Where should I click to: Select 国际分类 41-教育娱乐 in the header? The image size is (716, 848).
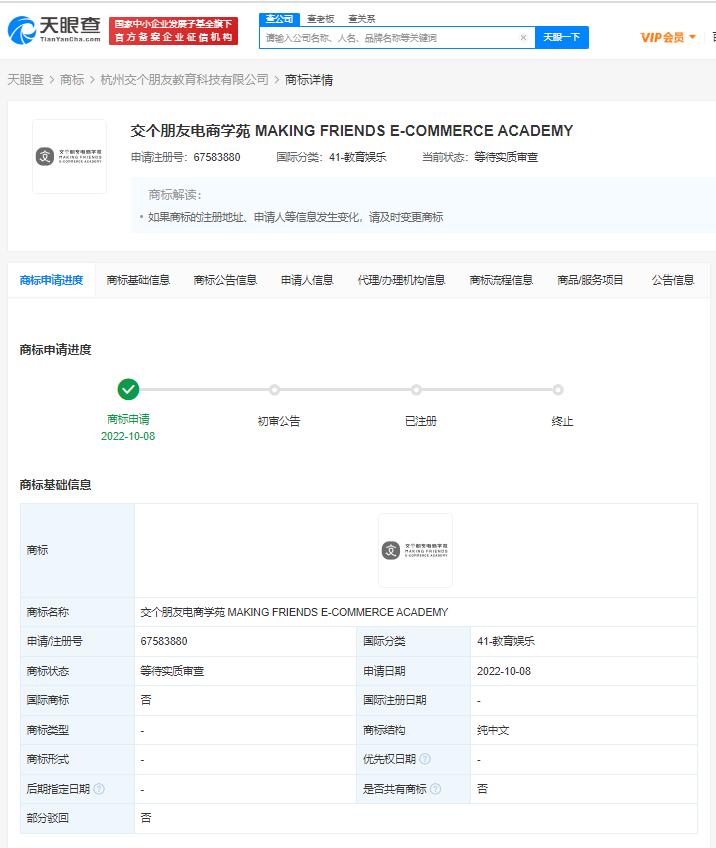coord(331,157)
